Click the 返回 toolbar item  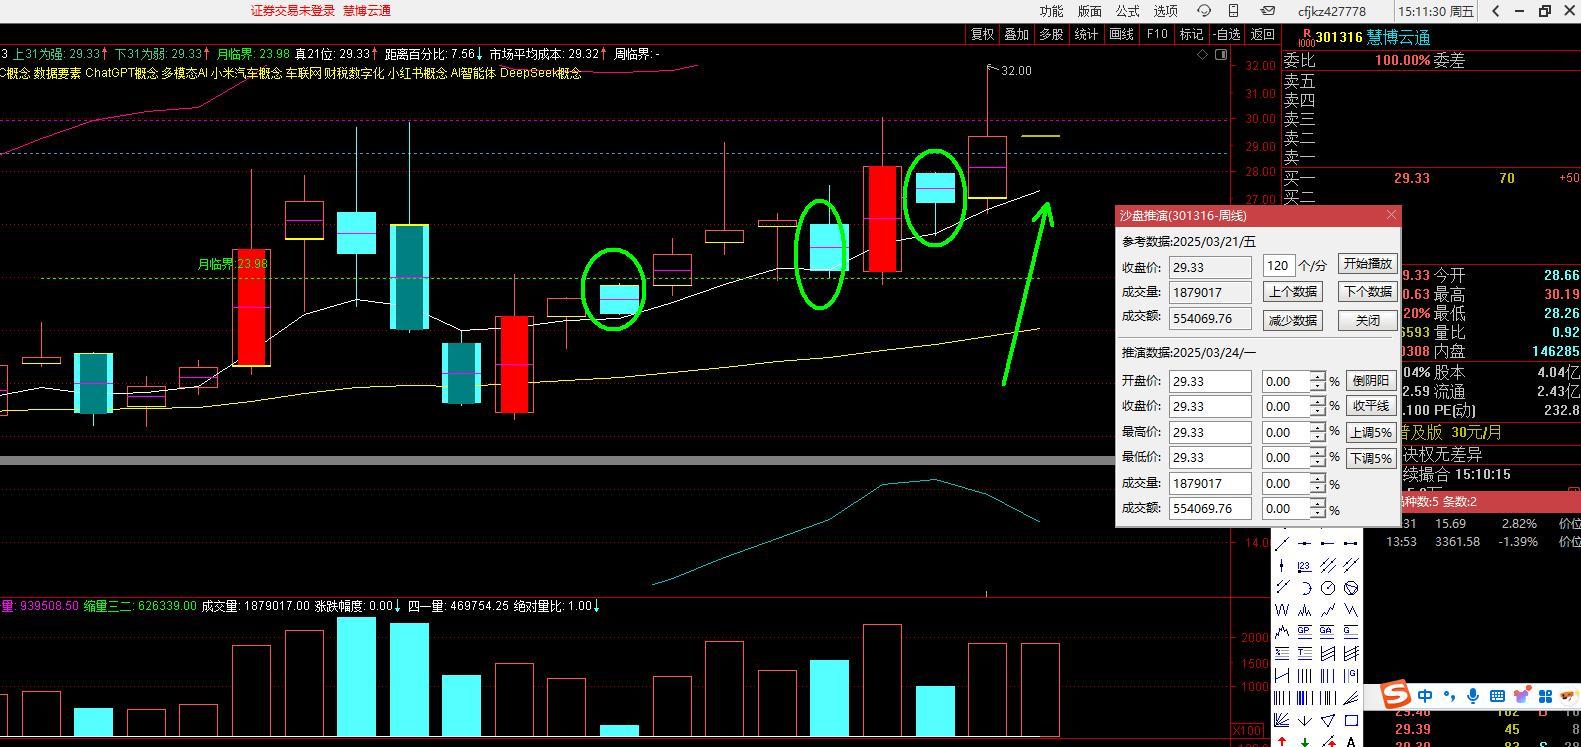tap(1263, 34)
